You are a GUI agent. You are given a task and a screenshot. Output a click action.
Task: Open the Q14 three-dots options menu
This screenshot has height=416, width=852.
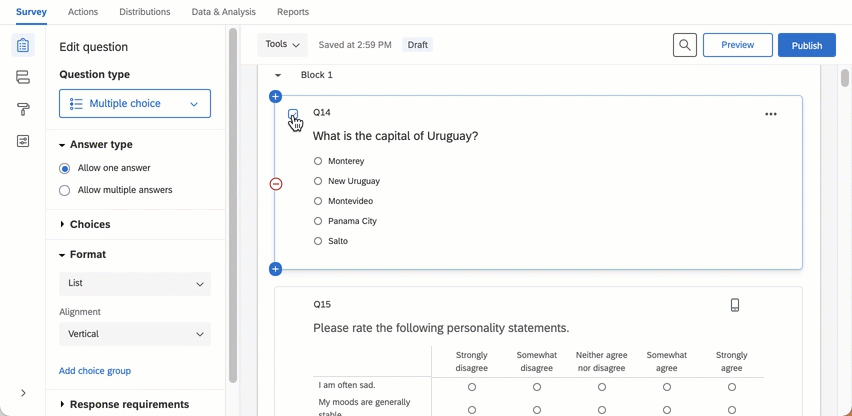(770, 114)
